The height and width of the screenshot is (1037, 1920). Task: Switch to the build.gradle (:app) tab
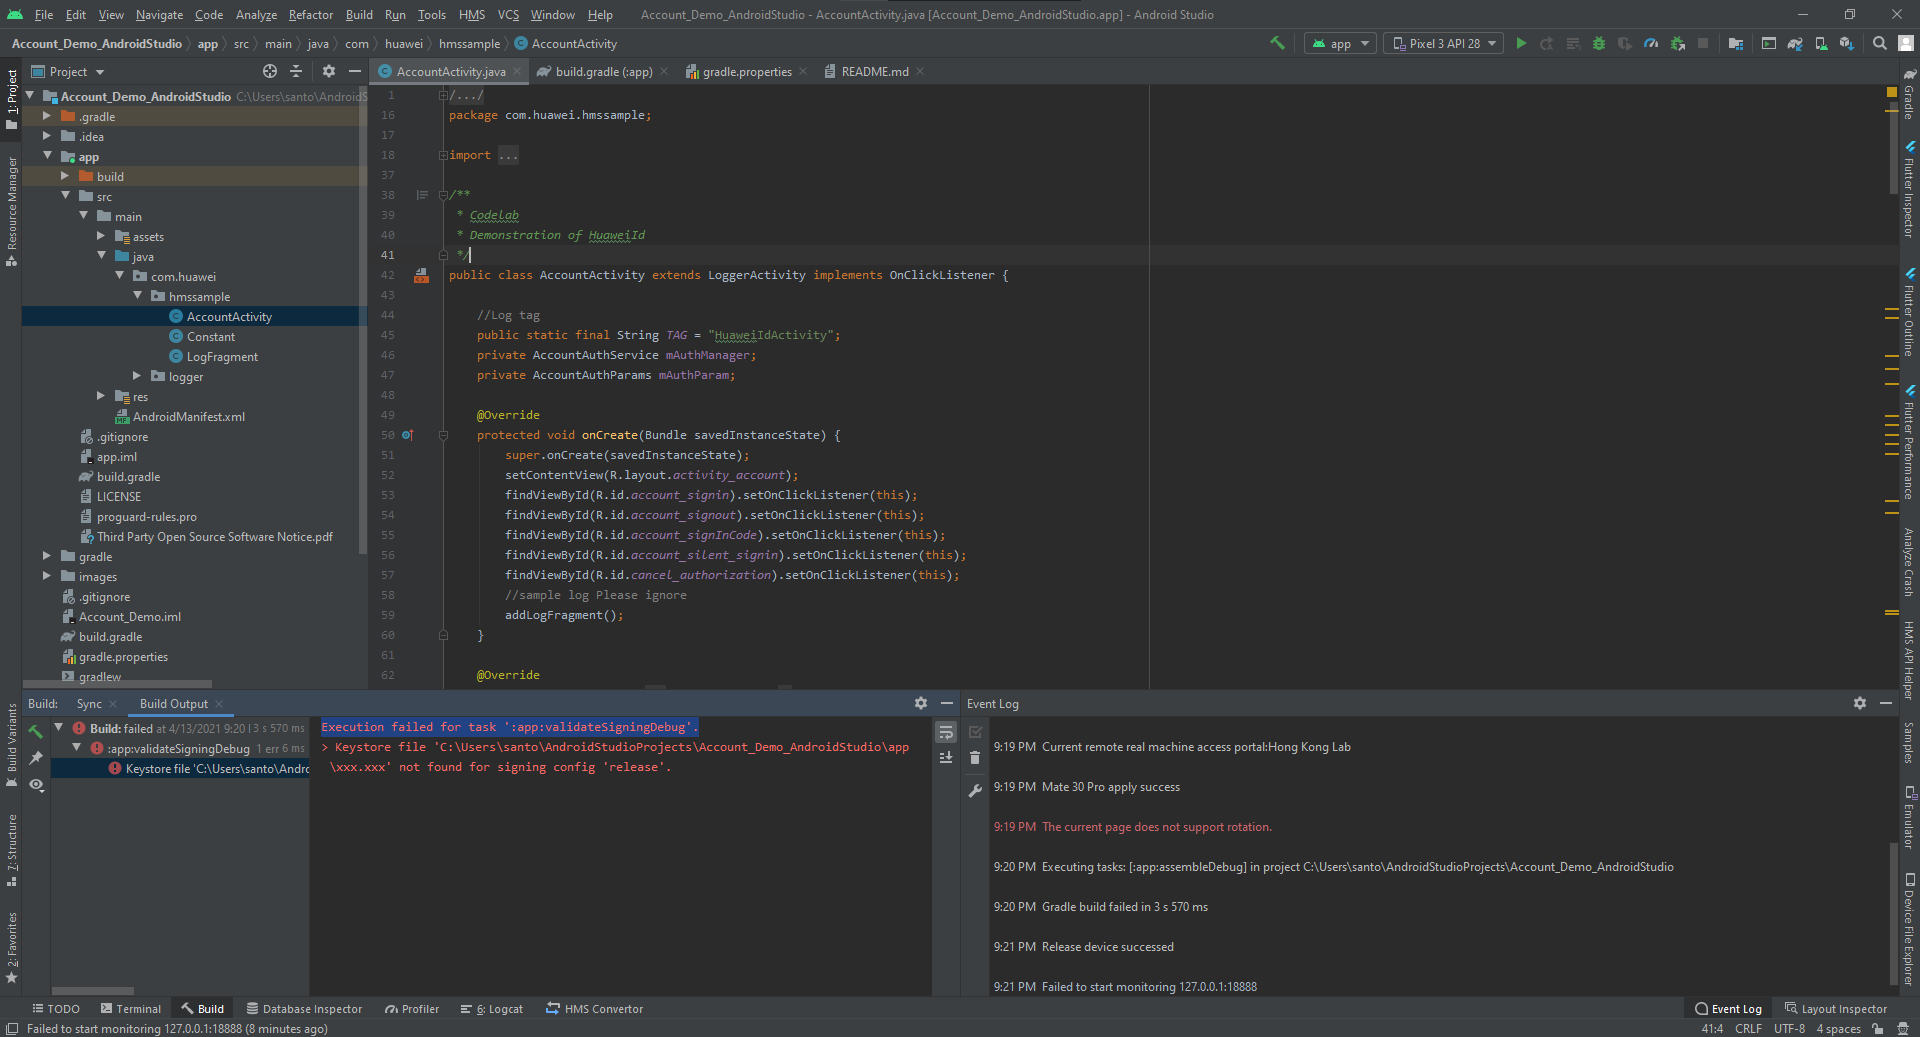click(x=603, y=72)
